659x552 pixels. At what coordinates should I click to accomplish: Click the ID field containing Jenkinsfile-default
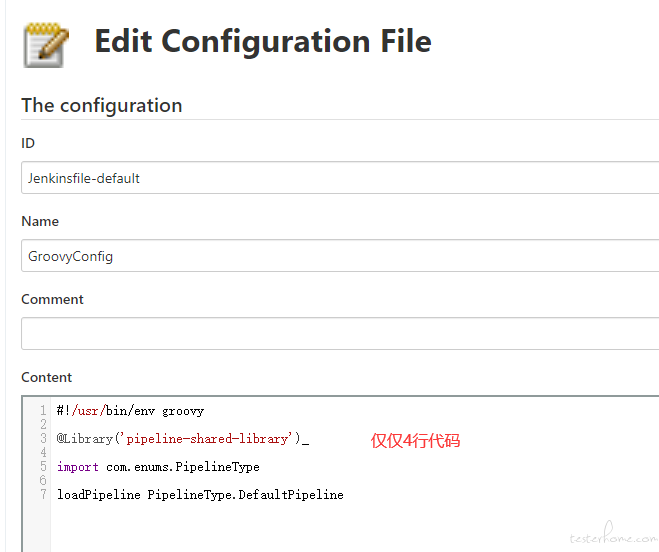340,178
